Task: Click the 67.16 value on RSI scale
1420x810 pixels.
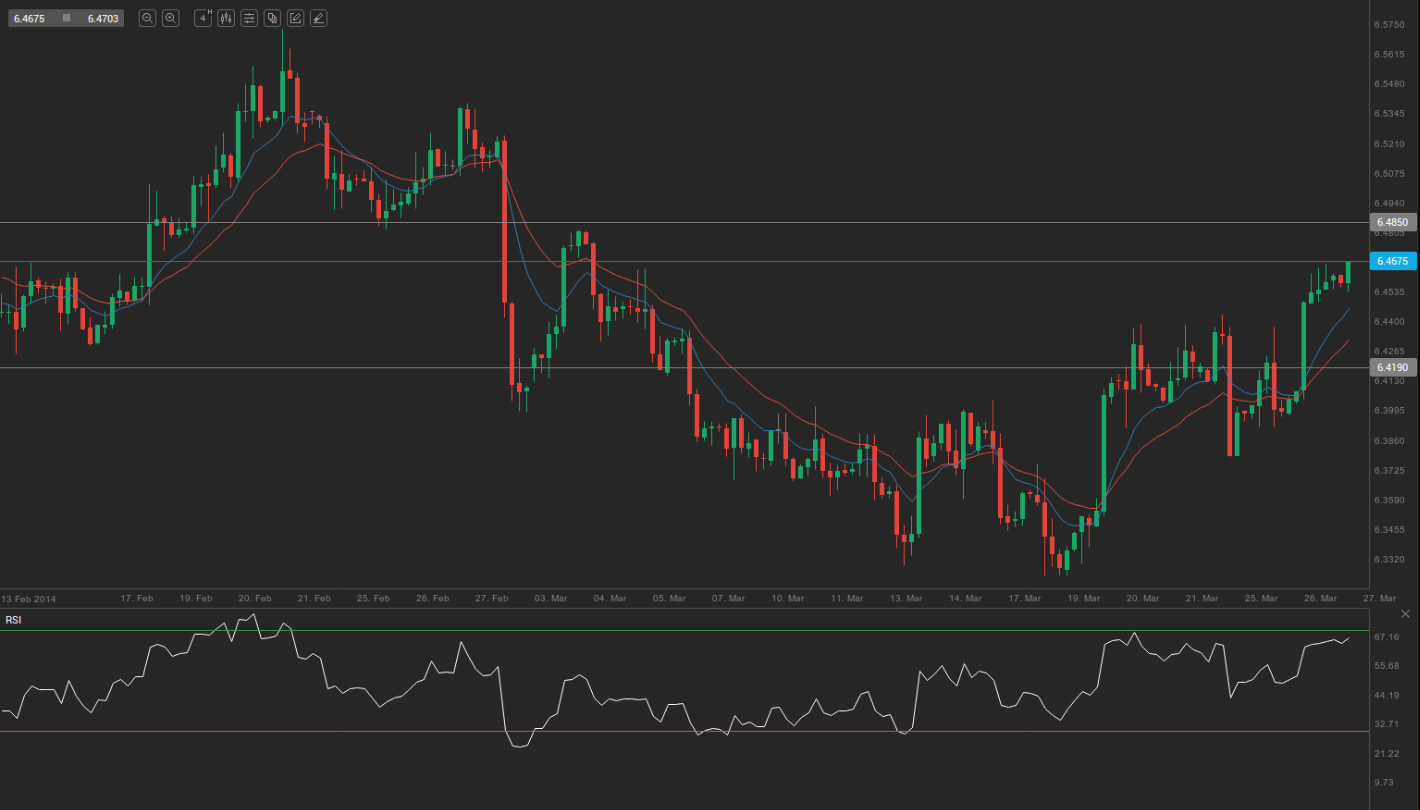Action: (1387, 637)
